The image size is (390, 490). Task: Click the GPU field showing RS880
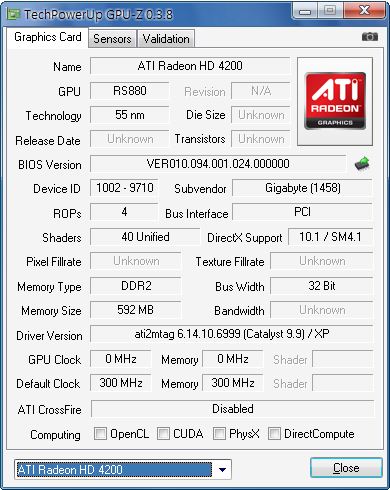click(130, 91)
